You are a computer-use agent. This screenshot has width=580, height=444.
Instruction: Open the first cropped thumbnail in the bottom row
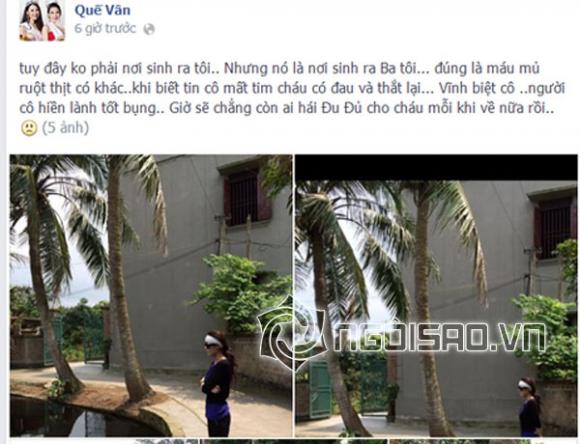coord(104,441)
